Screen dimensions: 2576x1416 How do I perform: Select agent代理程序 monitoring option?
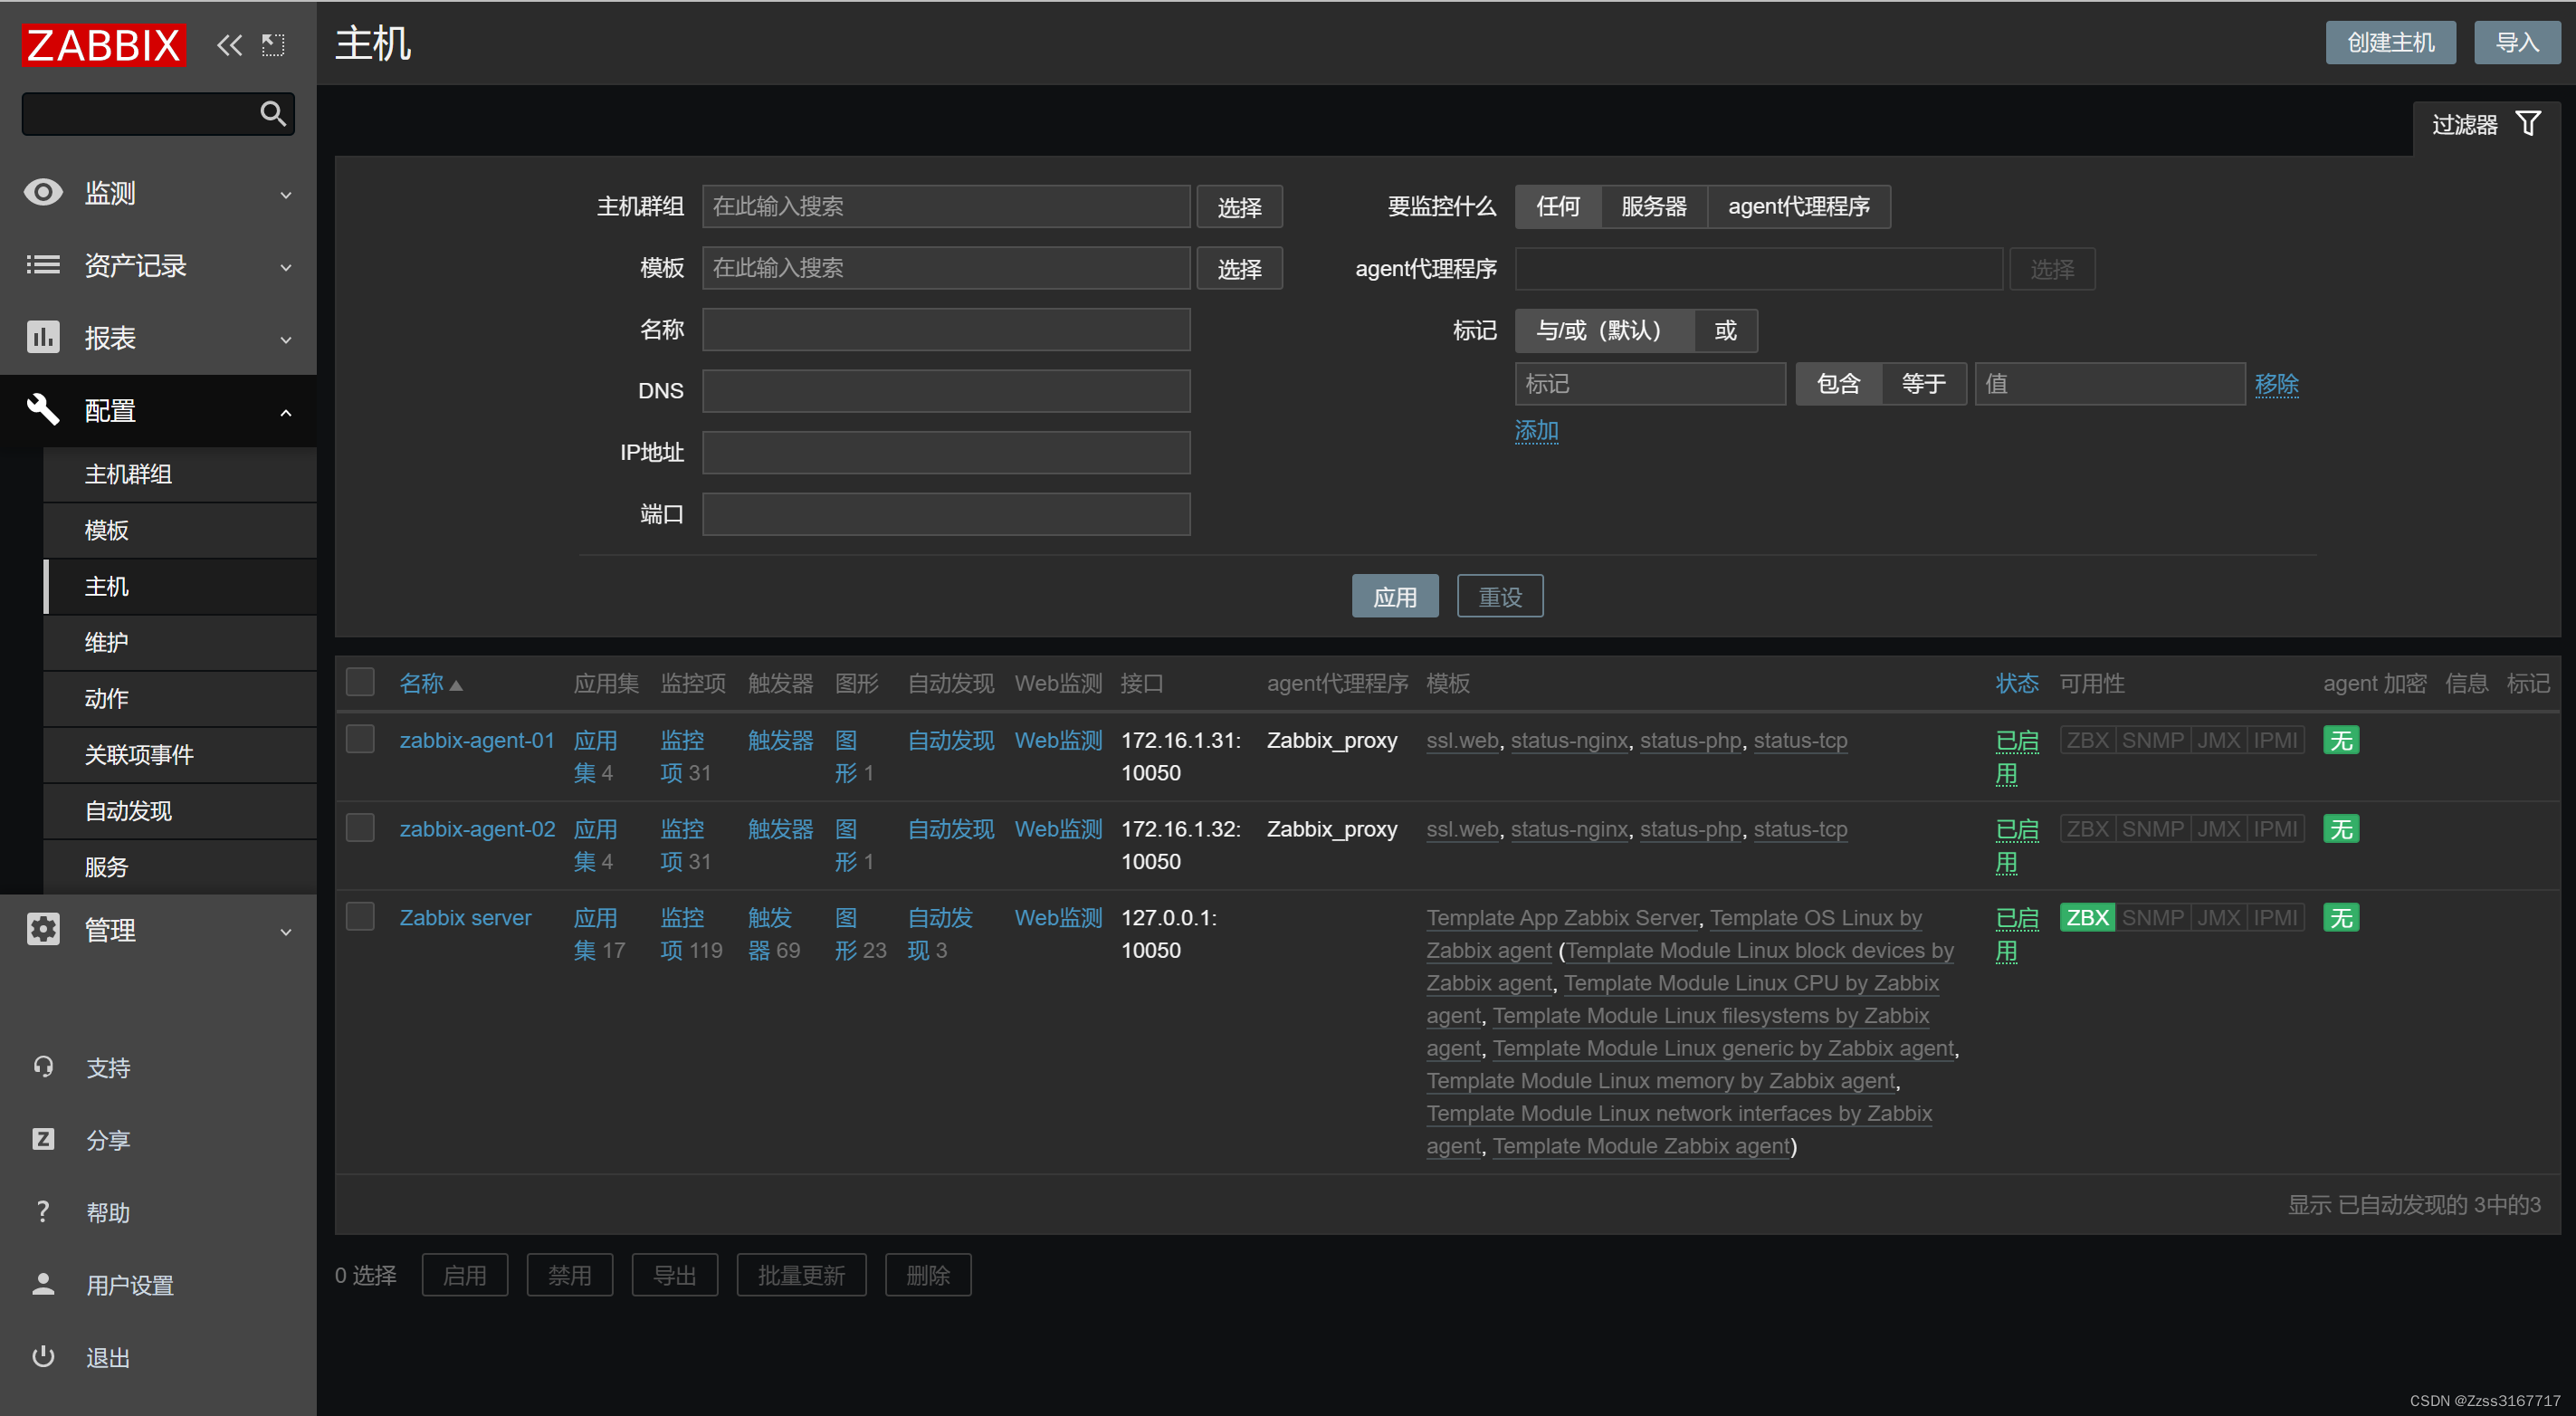pyautogui.click(x=1798, y=207)
